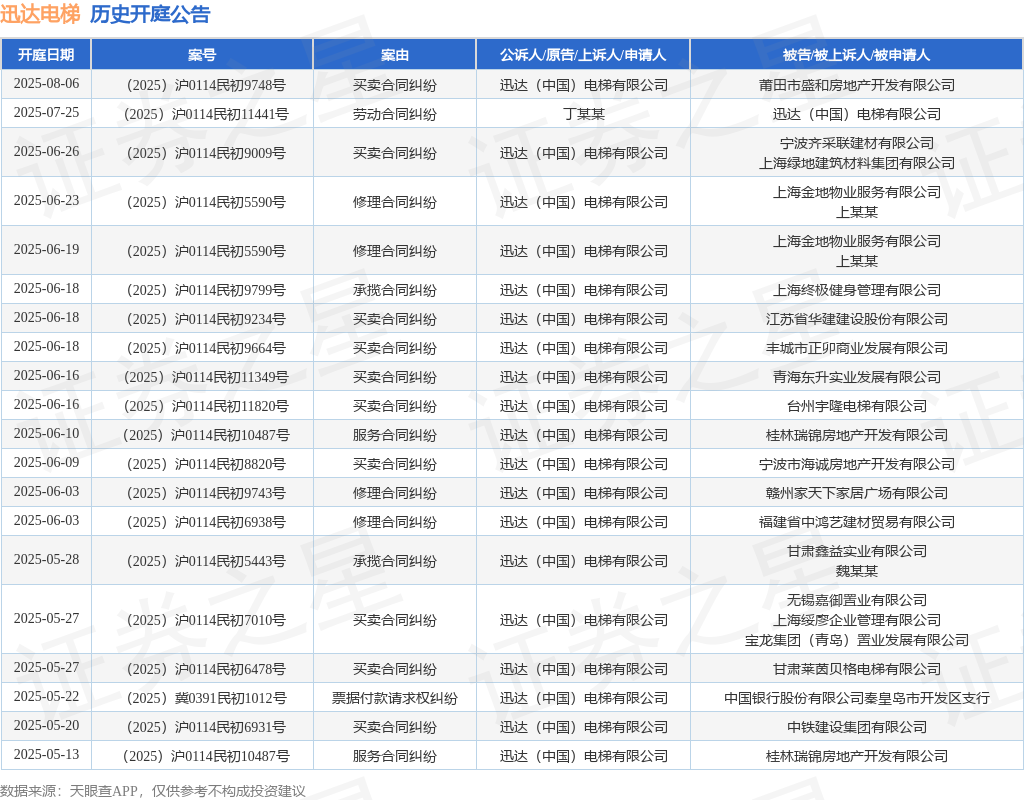
Task: Click case number 沪0114民初8820号
Action: click(x=206, y=464)
